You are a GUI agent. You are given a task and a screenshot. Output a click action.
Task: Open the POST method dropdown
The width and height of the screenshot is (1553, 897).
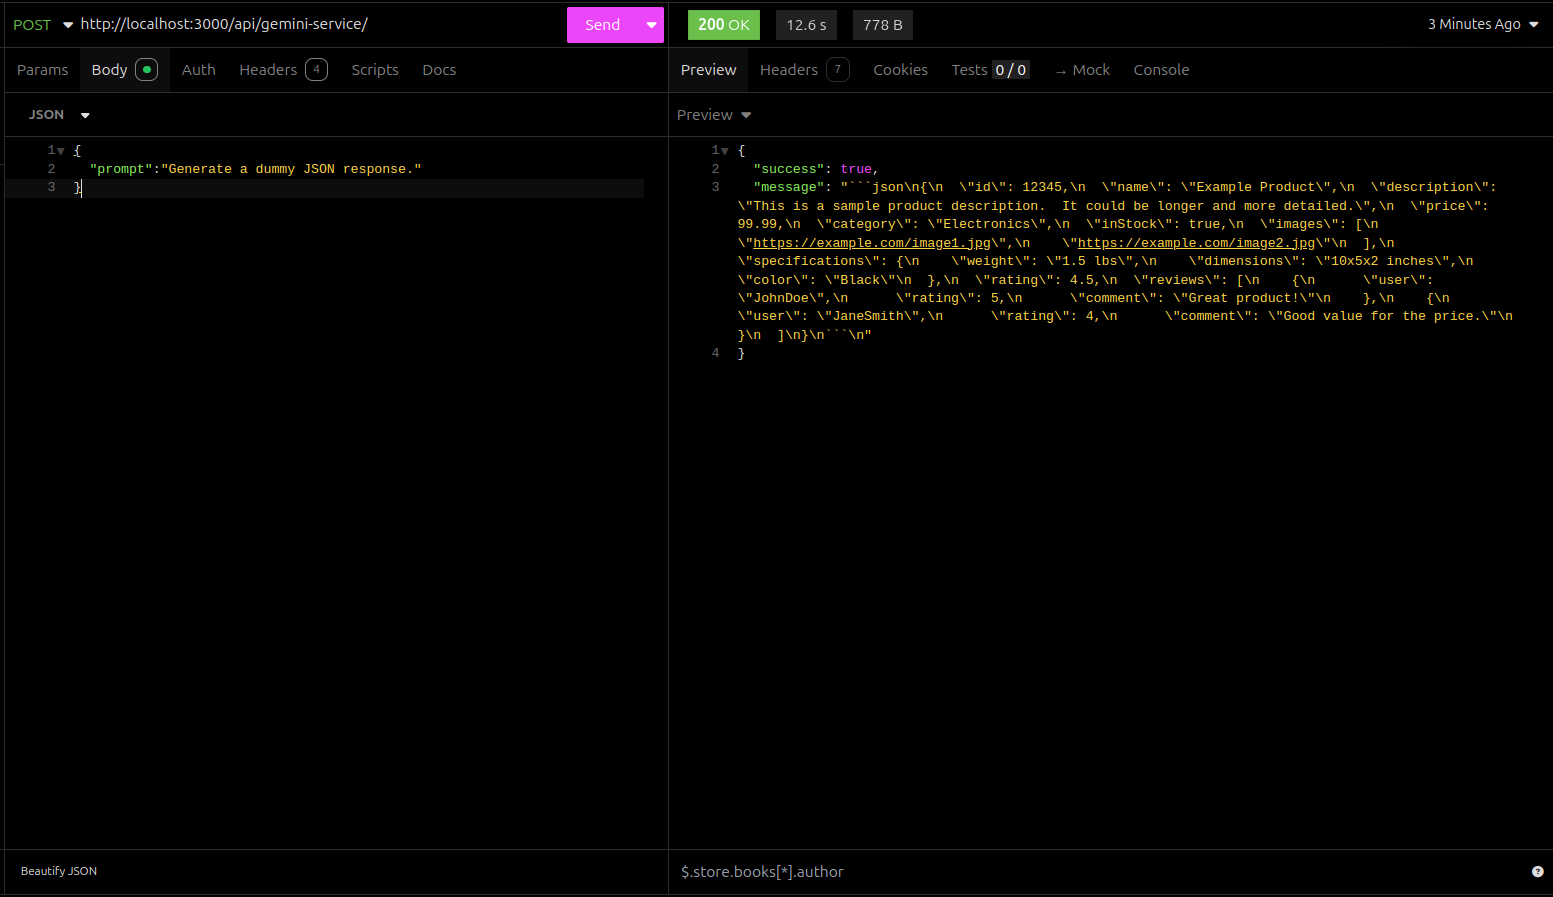coord(67,24)
